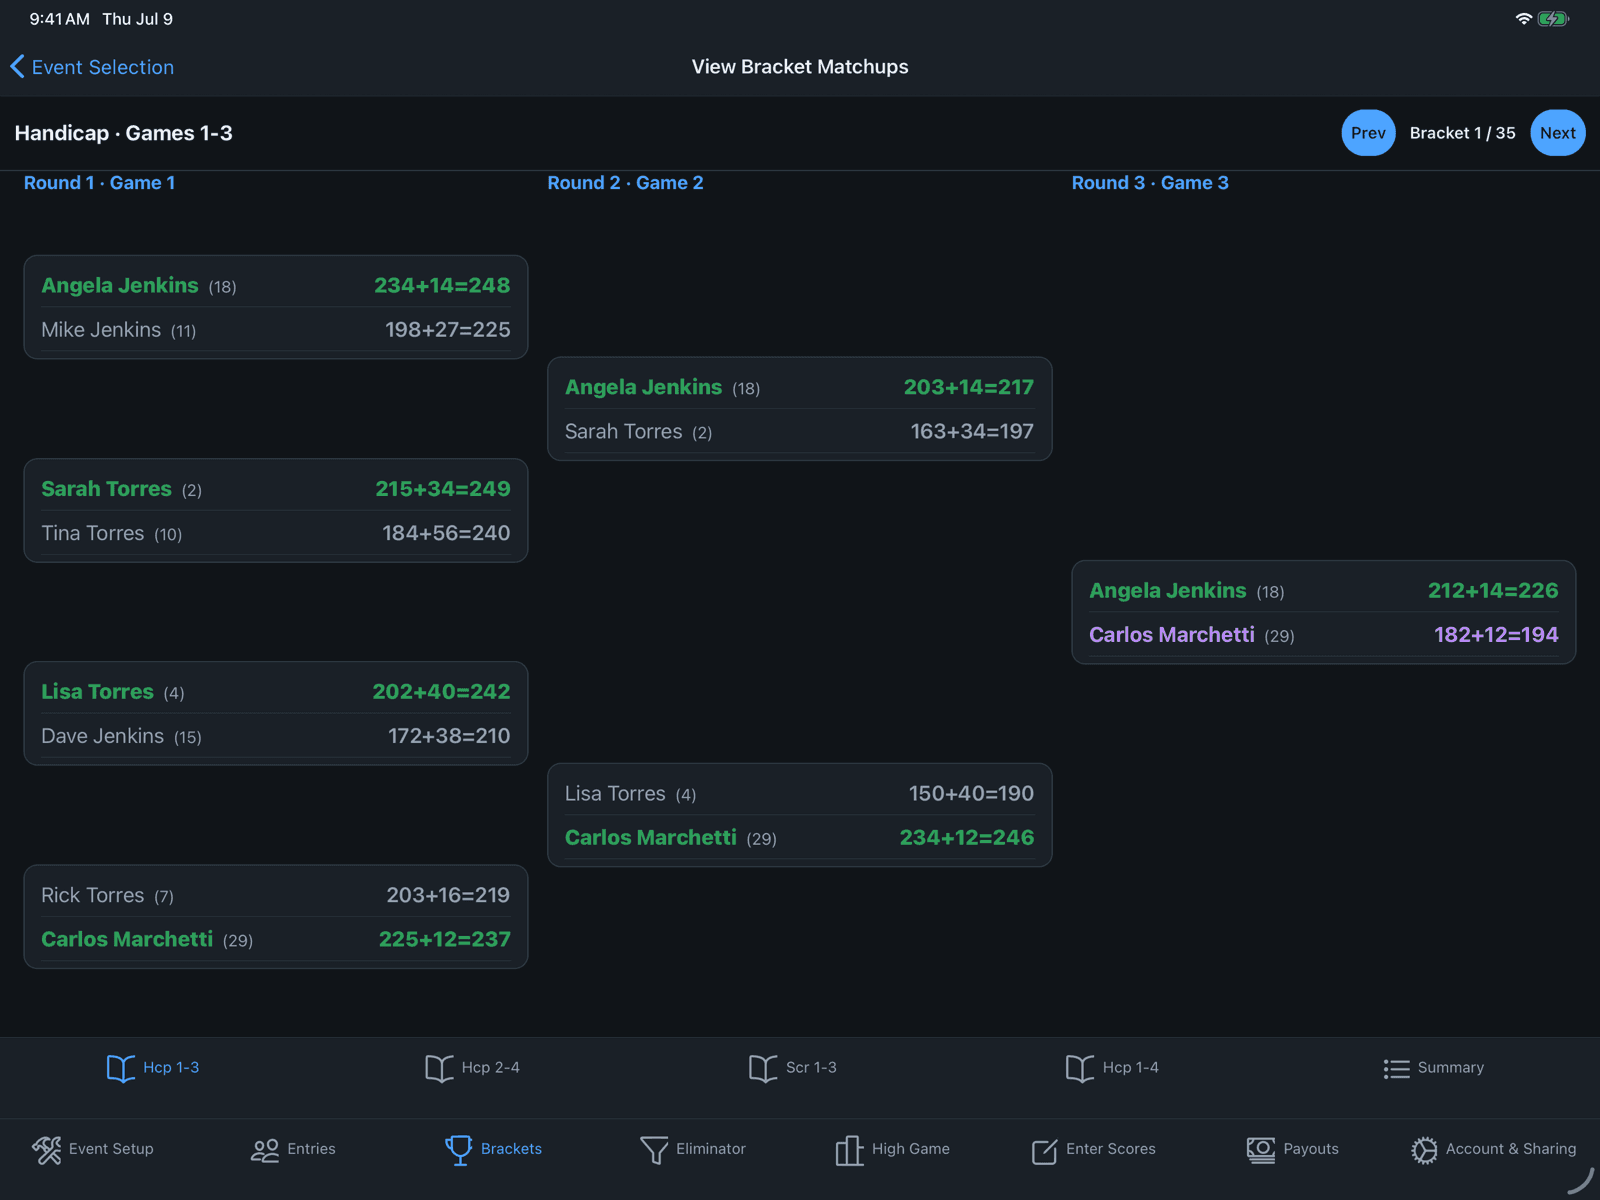Open Event Setup tools icon
The width and height of the screenshot is (1600, 1200).
click(46, 1150)
